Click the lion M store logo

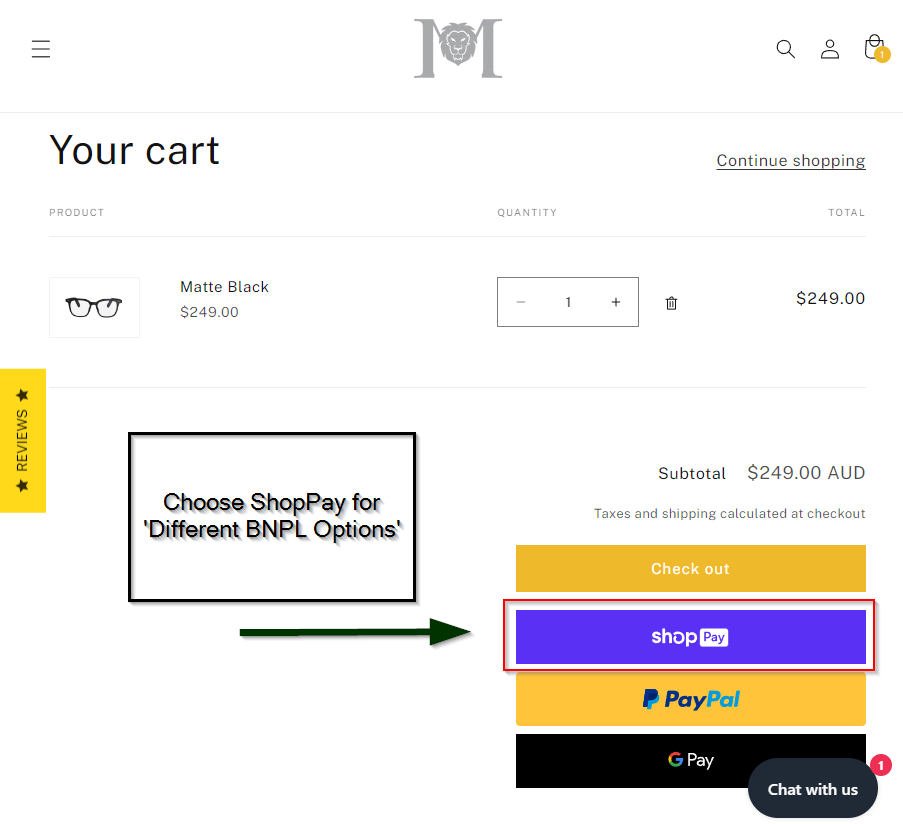pyautogui.click(x=458, y=48)
